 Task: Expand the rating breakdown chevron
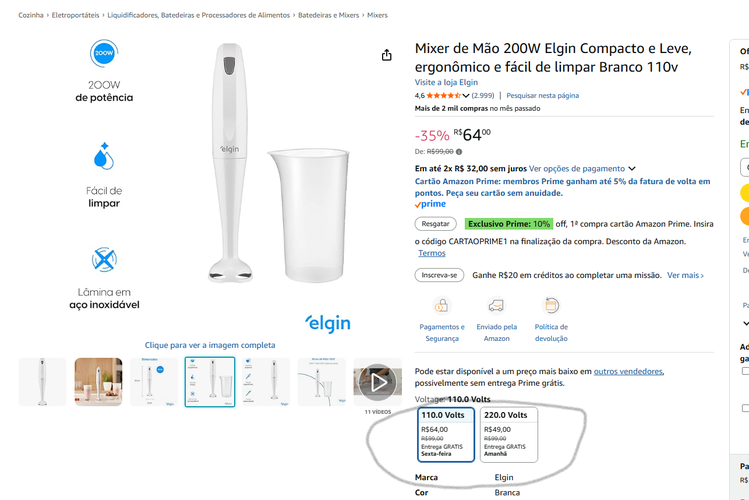pyautogui.click(x=466, y=96)
